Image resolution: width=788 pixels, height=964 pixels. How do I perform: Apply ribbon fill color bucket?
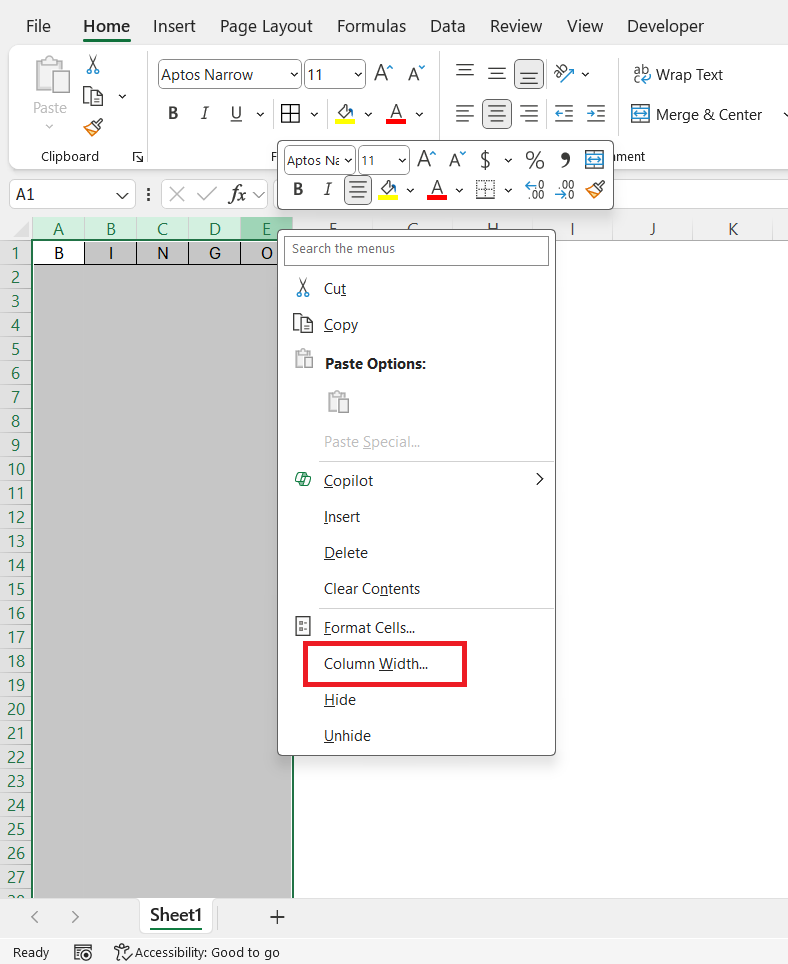pyautogui.click(x=345, y=114)
